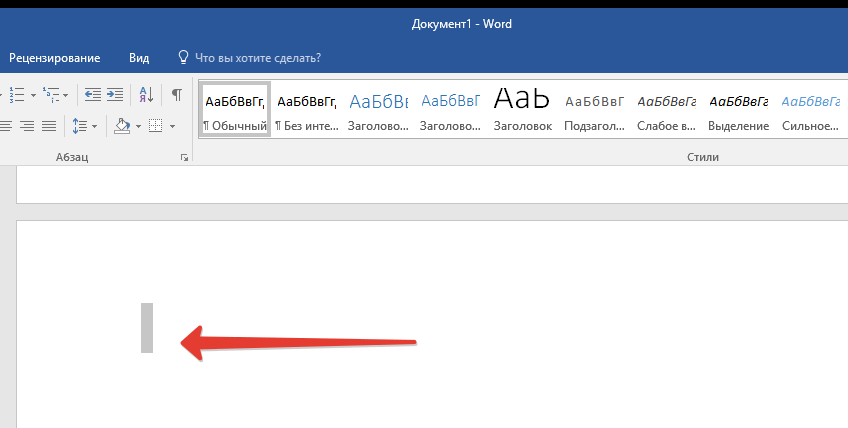The image size is (848, 428).
Task: Open the Абзац dialog launcher
Action: point(184,158)
